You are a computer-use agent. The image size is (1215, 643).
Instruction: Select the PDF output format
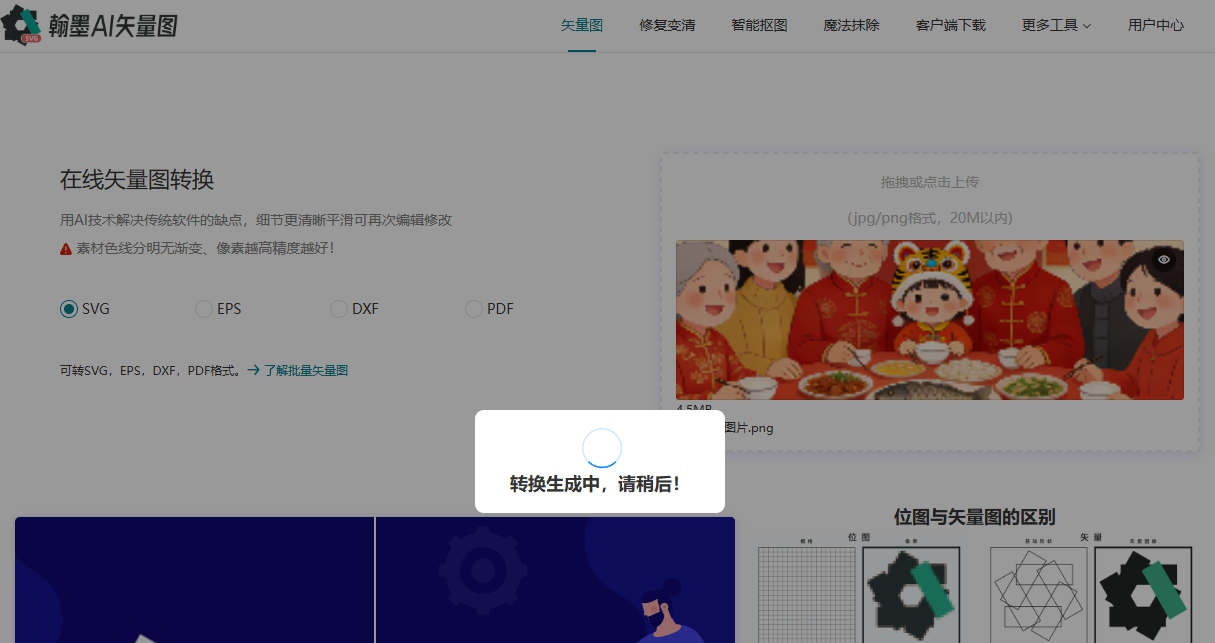coord(473,309)
